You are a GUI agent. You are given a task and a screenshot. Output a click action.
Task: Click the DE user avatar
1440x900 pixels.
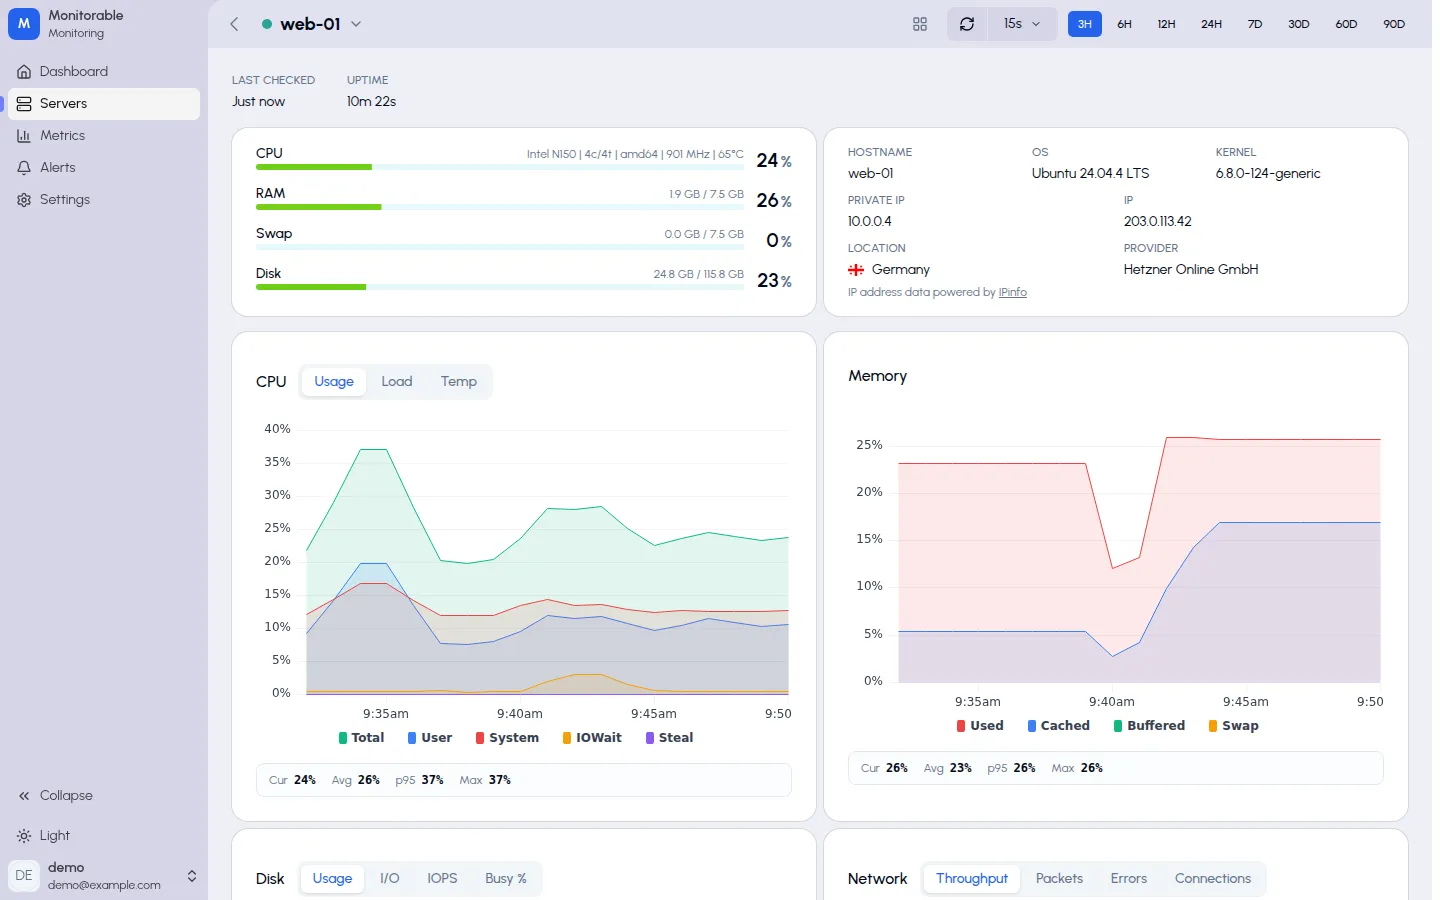[x=24, y=875]
